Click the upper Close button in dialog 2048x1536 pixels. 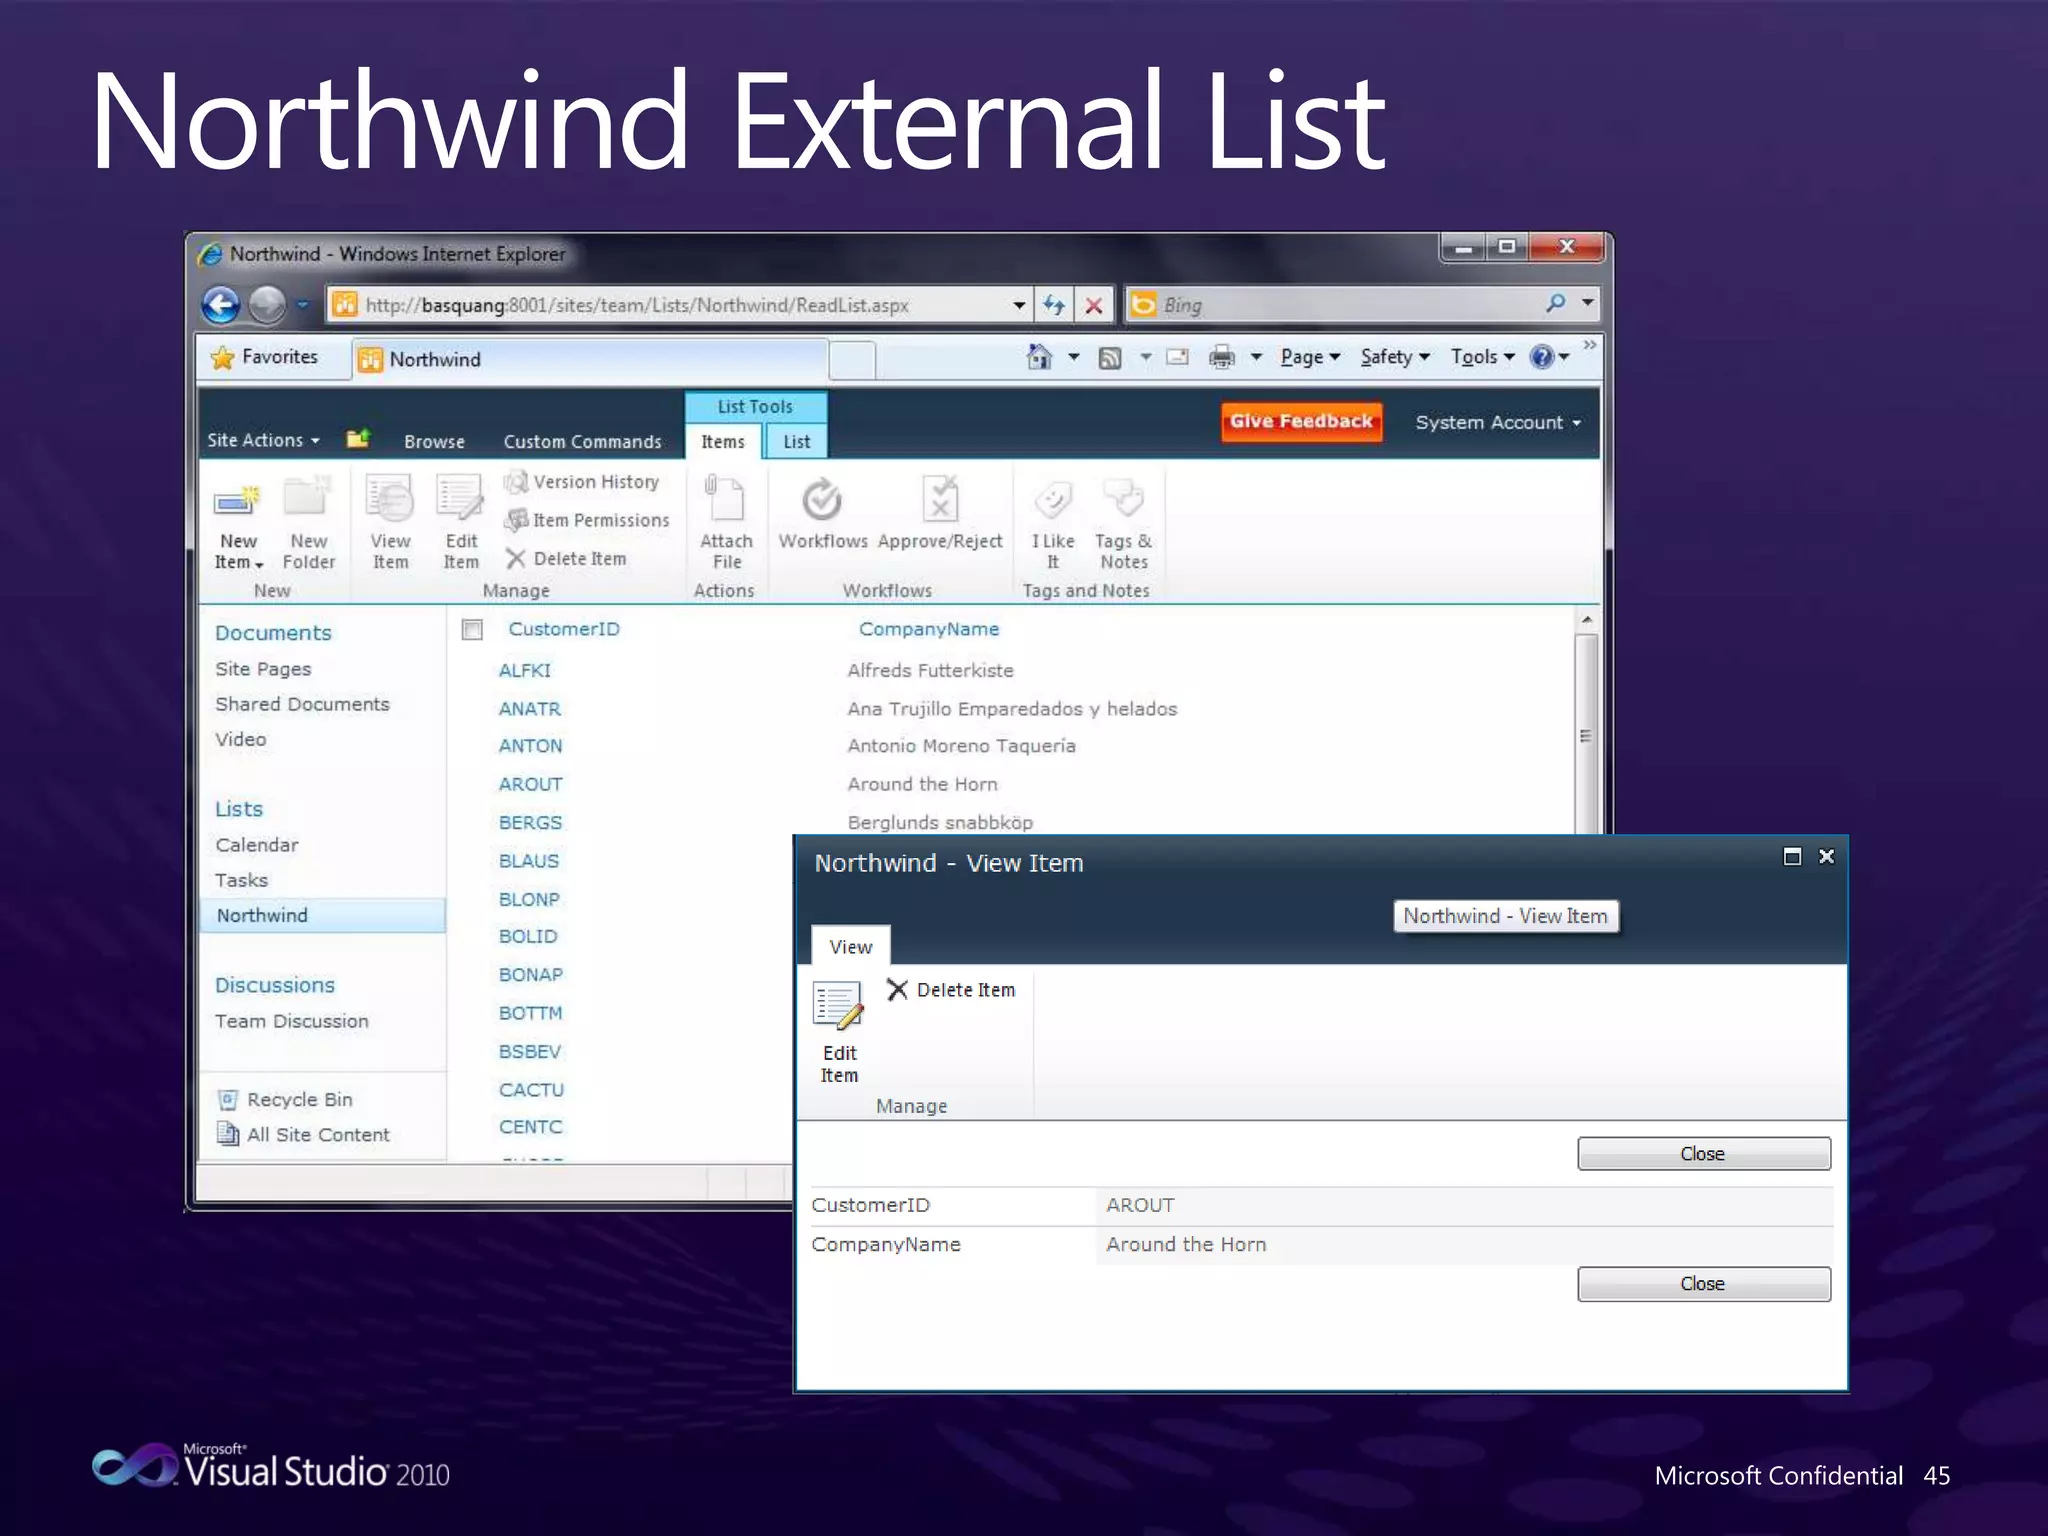[1703, 1153]
